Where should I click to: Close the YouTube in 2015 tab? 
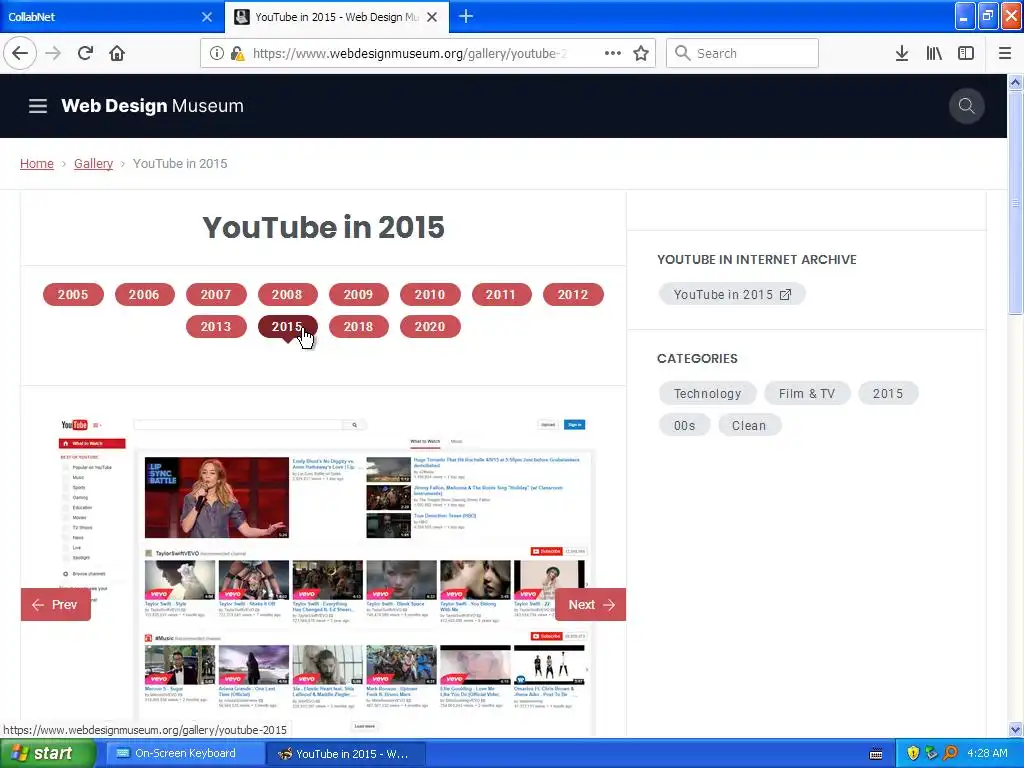[432, 17]
